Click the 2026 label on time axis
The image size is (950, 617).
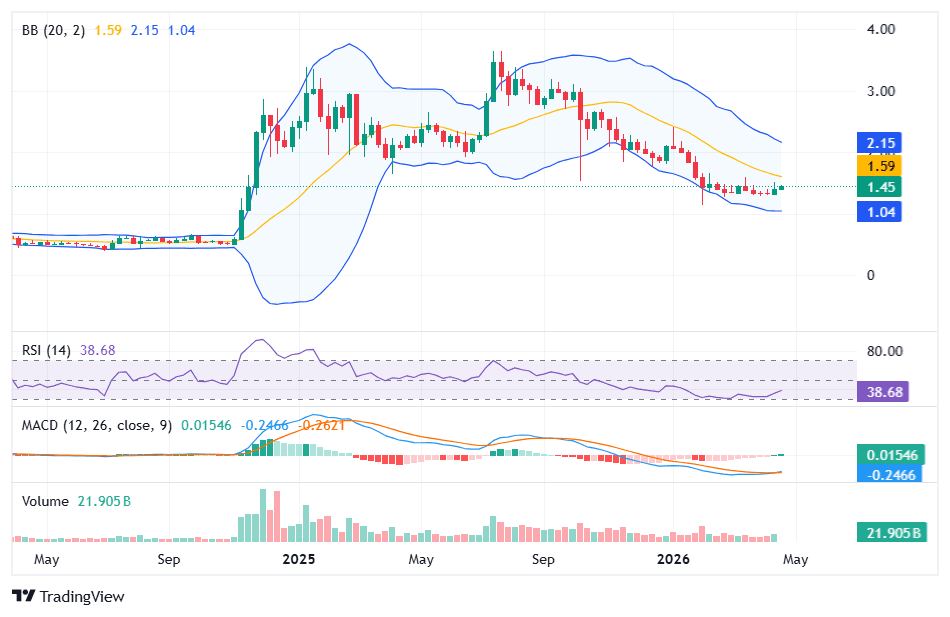(x=670, y=559)
